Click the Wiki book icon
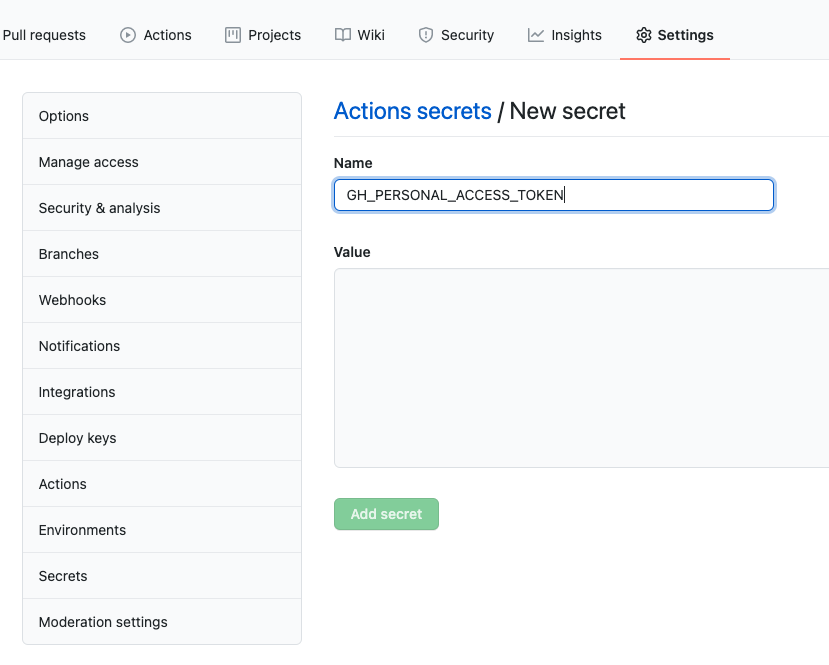Viewport: 829px width, 665px height. click(343, 35)
